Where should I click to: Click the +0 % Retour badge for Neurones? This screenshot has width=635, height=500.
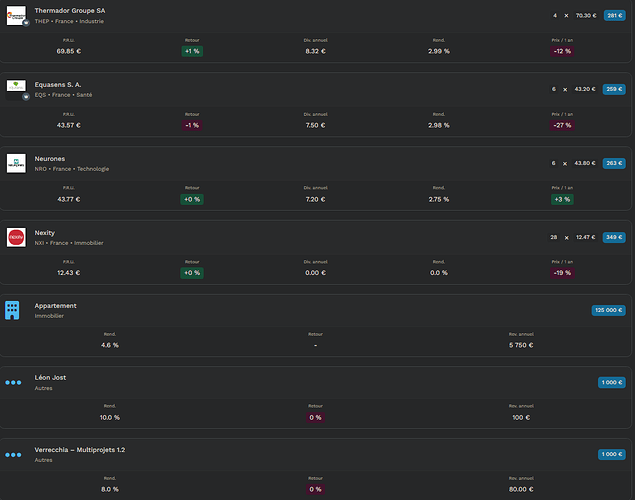192,199
